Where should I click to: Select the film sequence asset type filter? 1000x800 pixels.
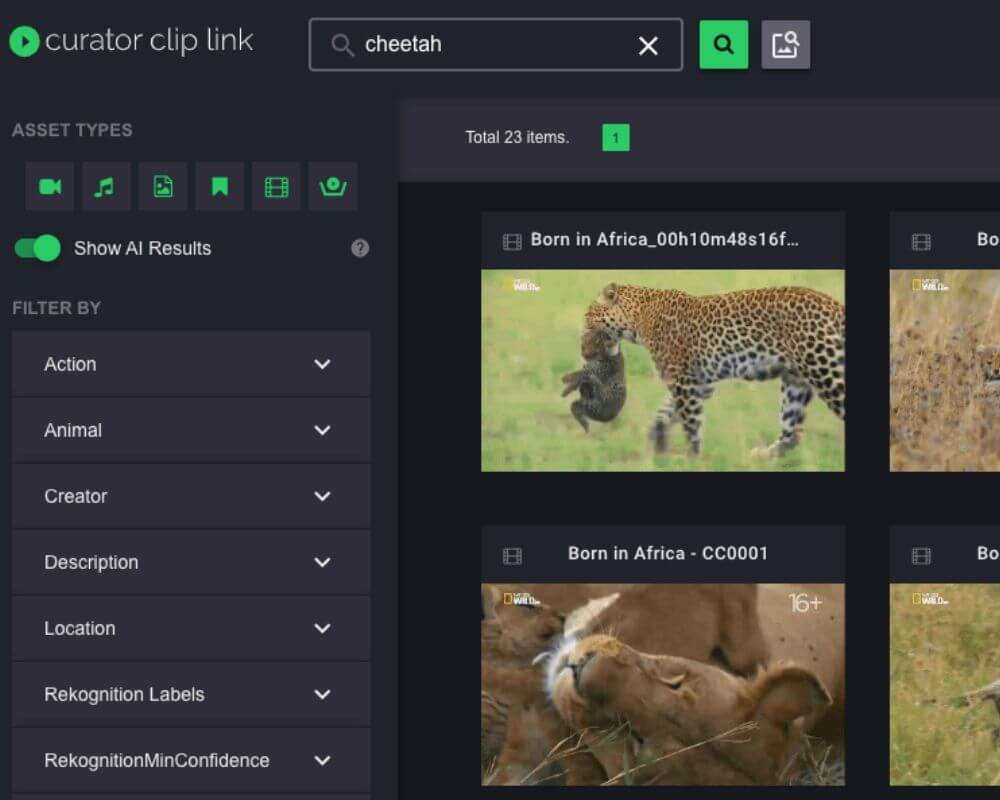pyautogui.click(x=276, y=186)
